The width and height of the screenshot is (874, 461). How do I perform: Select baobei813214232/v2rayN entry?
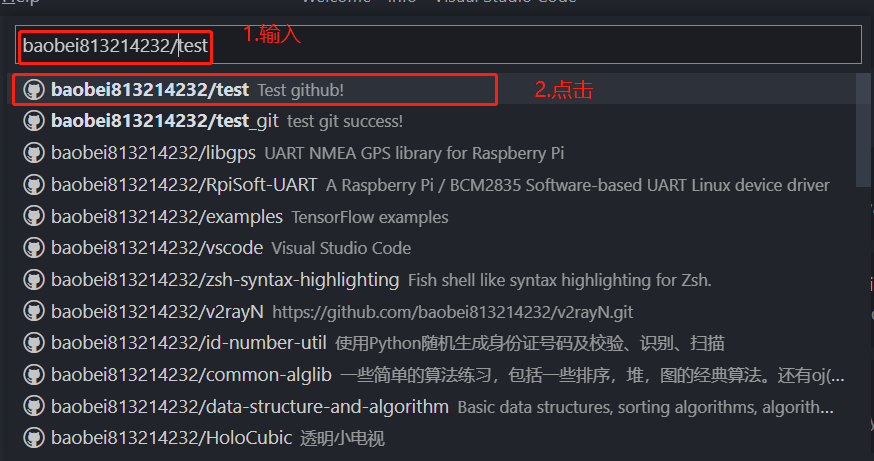[x=157, y=311]
